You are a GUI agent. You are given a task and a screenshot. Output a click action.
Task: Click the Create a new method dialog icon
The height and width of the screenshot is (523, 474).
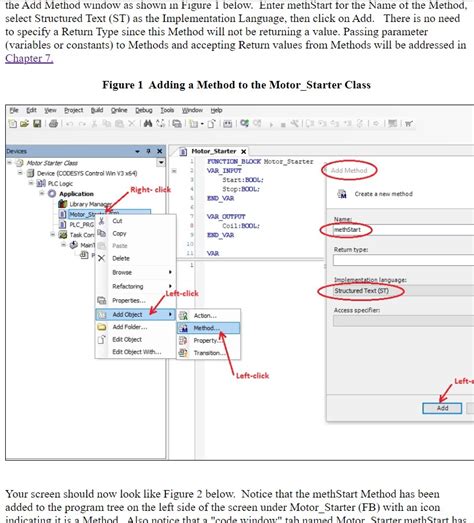[x=342, y=194]
